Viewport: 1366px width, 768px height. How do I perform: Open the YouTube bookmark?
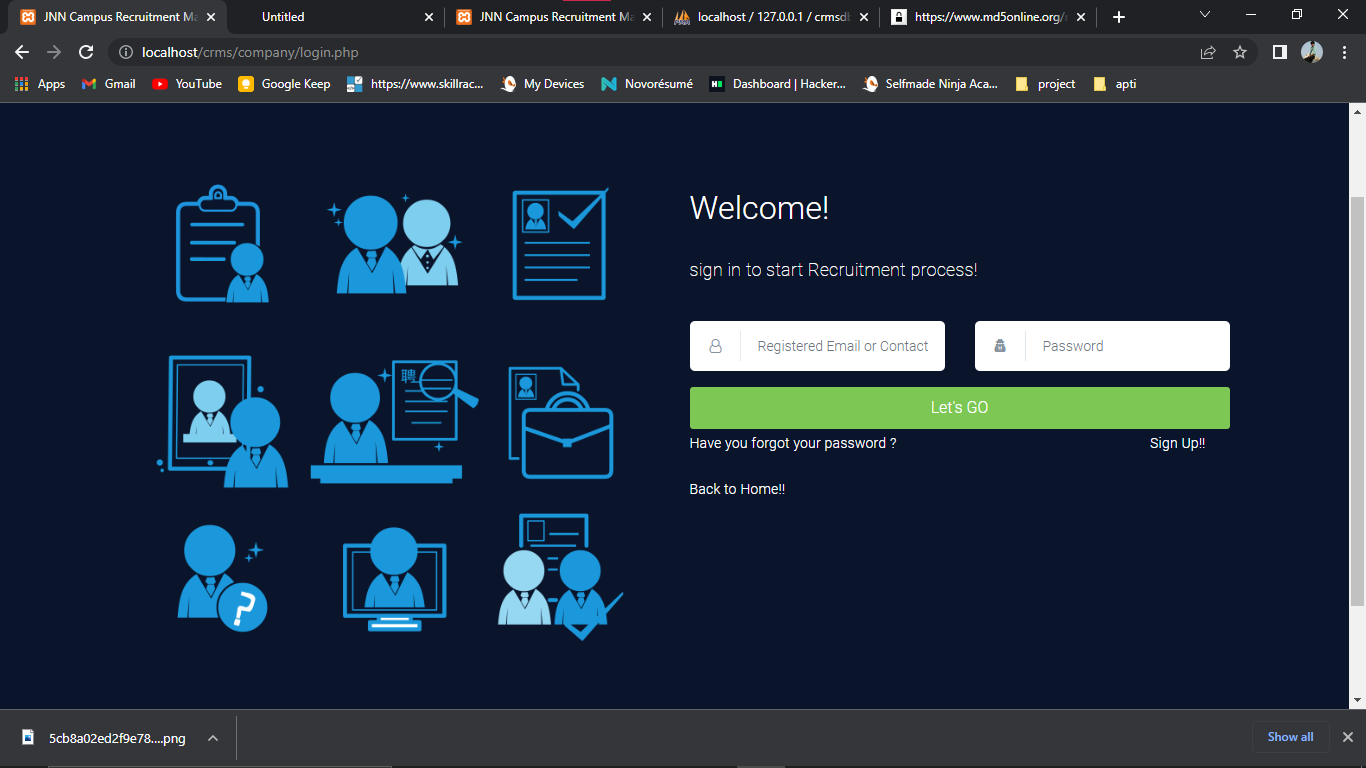point(186,84)
